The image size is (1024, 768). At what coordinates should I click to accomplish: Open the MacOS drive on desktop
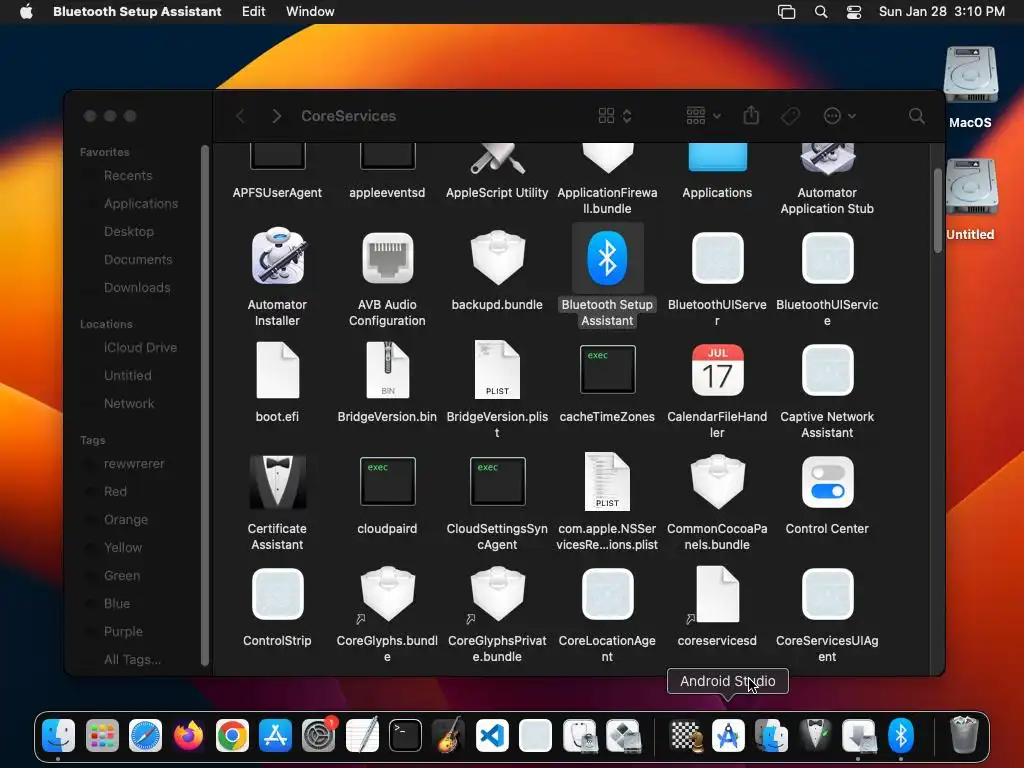coord(970,74)
